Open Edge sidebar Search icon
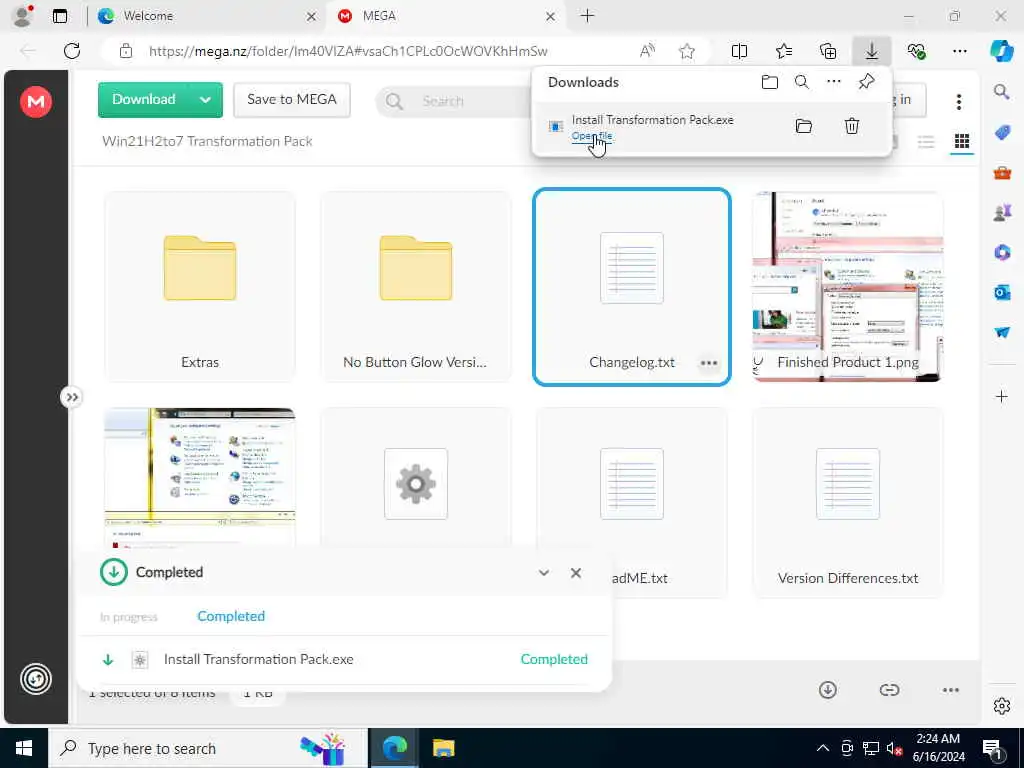 coord(1001,91)
